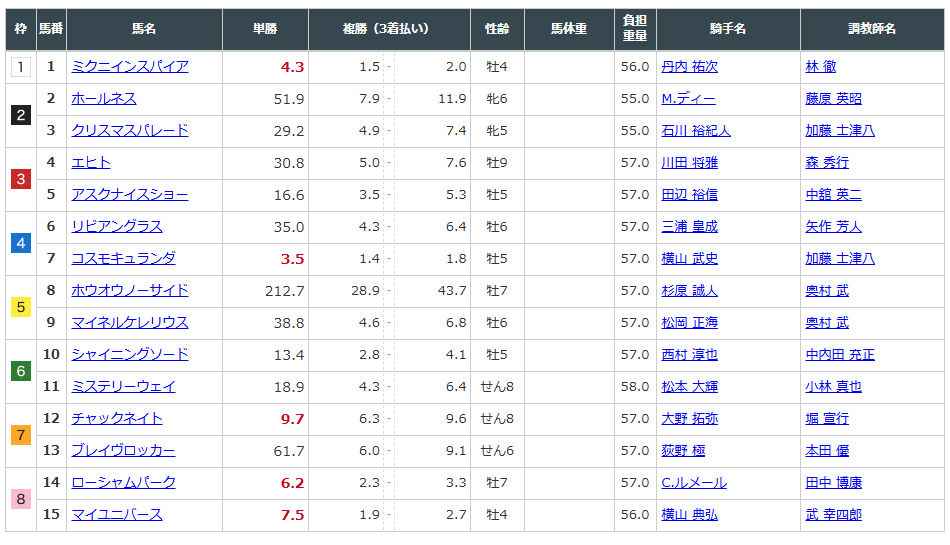The image size is (950, 545).
Task: Click the yellow frame 5 box
Action: [x=21, y=307]
